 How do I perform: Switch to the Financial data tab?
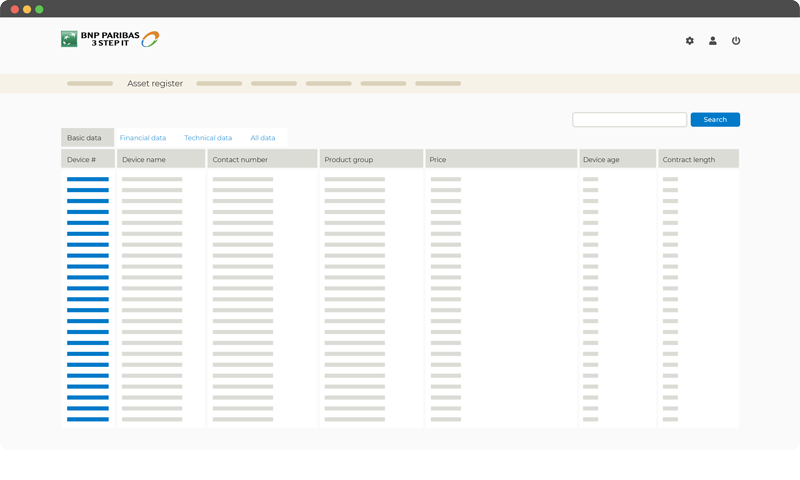click(x=143, y=138)
